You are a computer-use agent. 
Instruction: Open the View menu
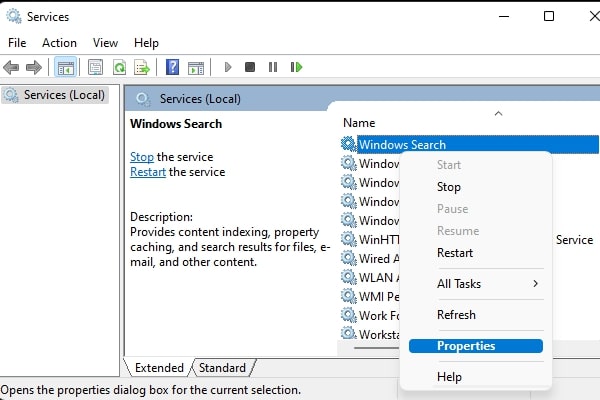point(105,43)
